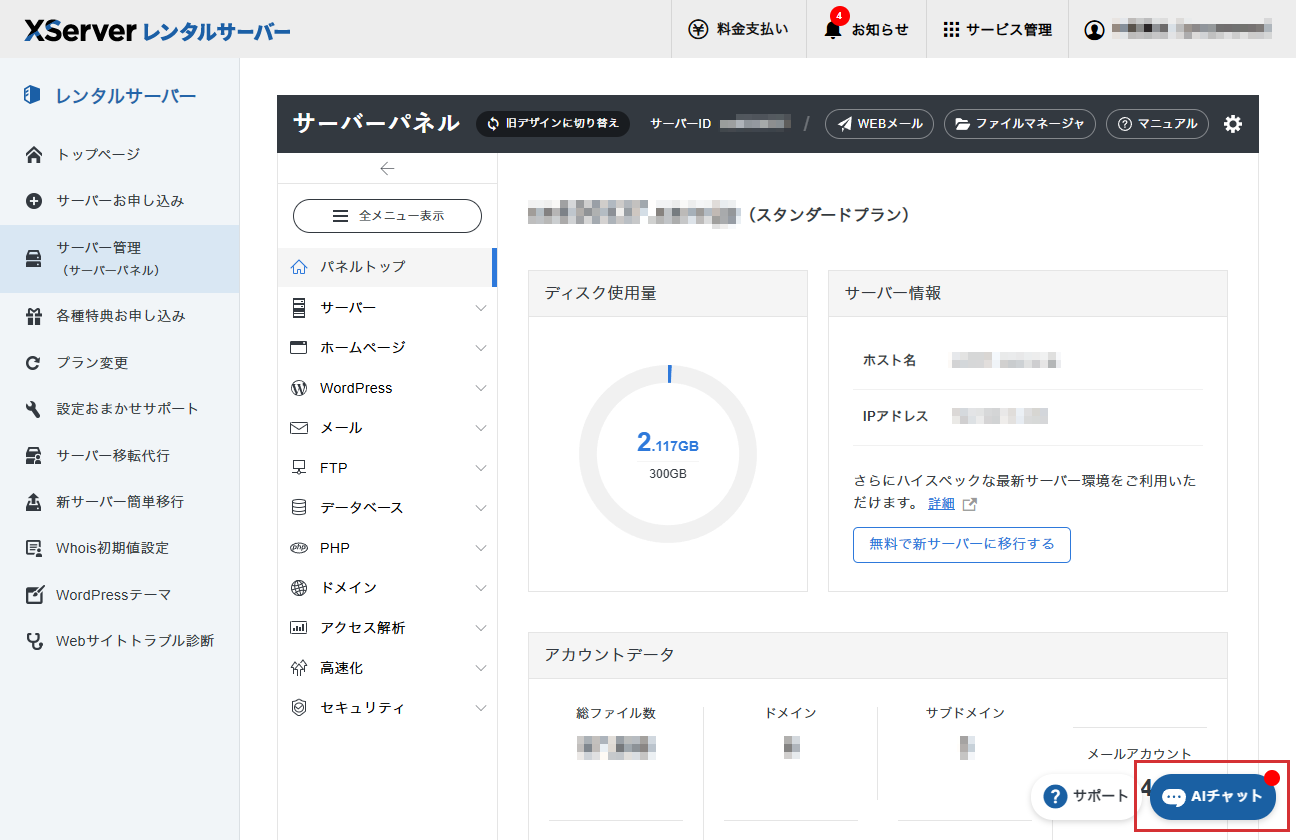This screenshot has width=1296, height=840.
Task: Click the home icon beside トップページ
Action: [x=34, y=155]
